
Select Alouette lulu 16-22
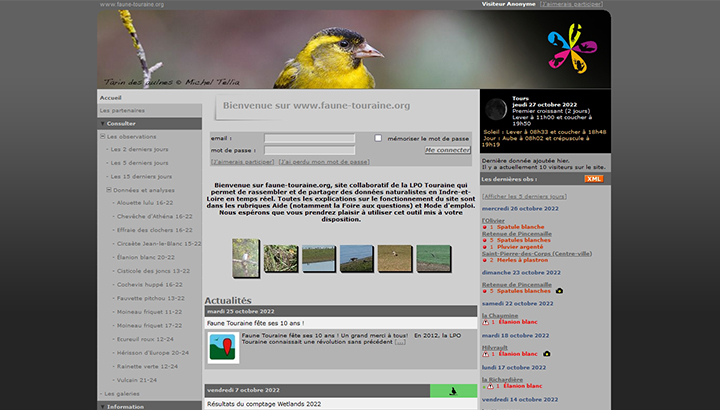click(x=145, y=203)
